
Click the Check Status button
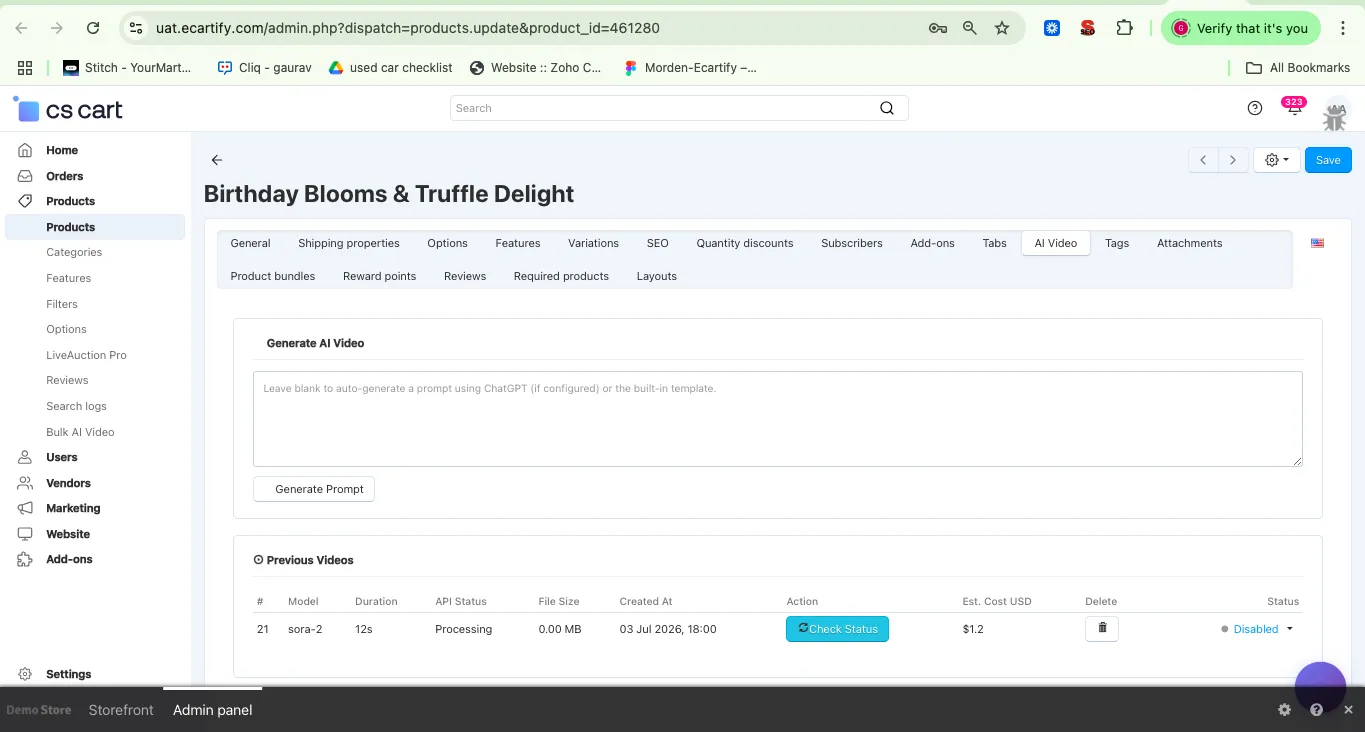837,629
